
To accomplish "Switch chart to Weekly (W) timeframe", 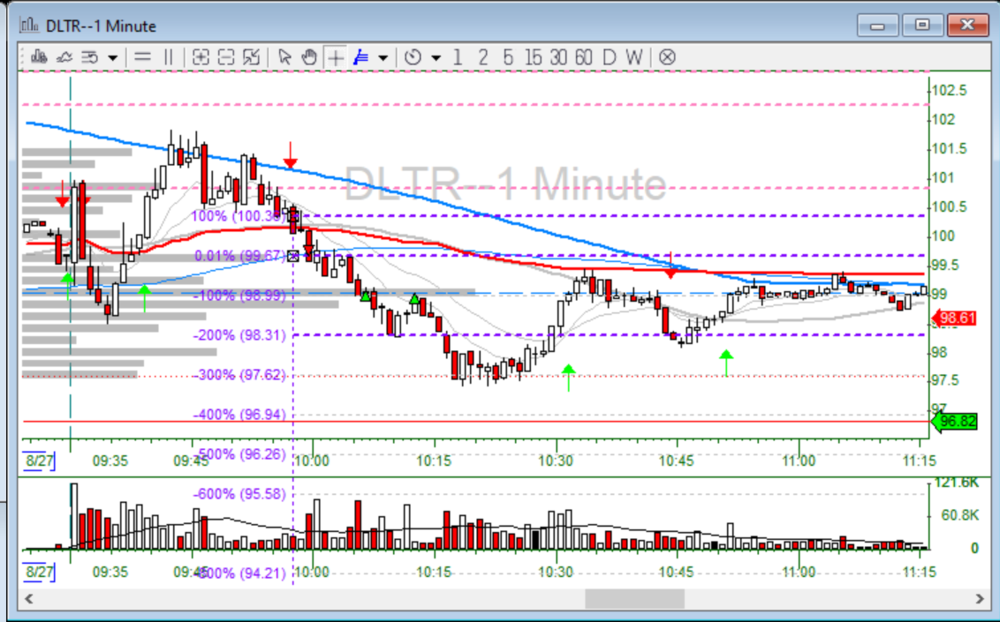I will [634, 57].
